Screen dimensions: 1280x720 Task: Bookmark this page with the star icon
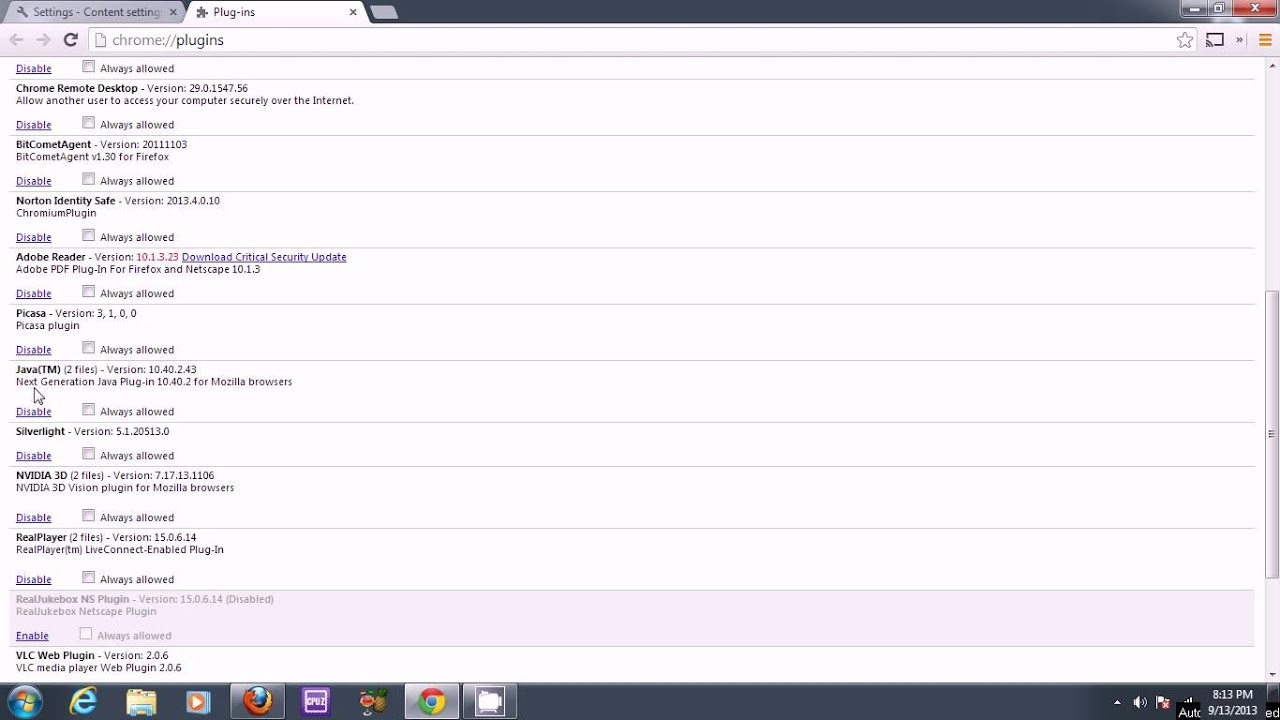pyautogui.click(x=1185, y=40)
